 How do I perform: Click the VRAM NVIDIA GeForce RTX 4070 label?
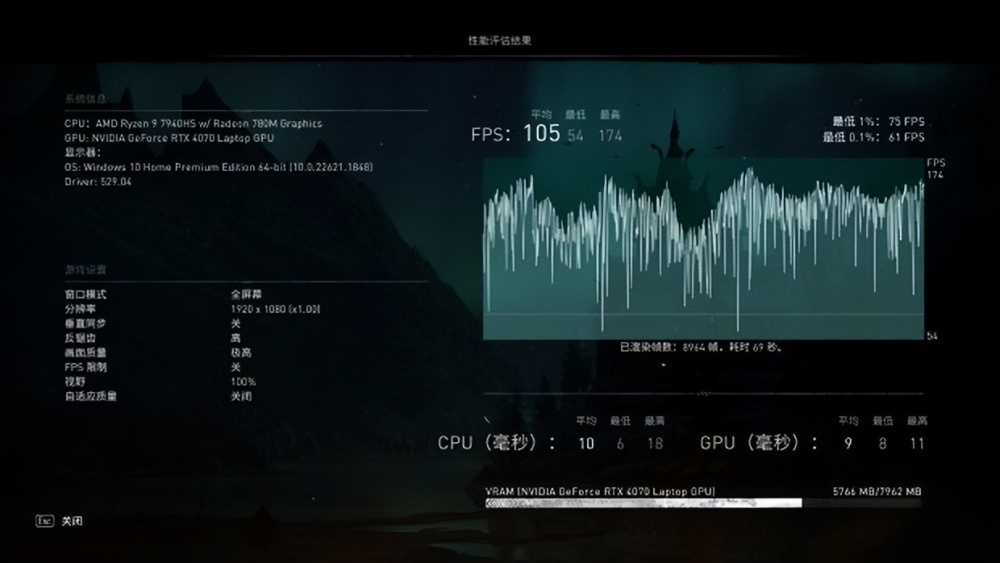coord(600,492)
